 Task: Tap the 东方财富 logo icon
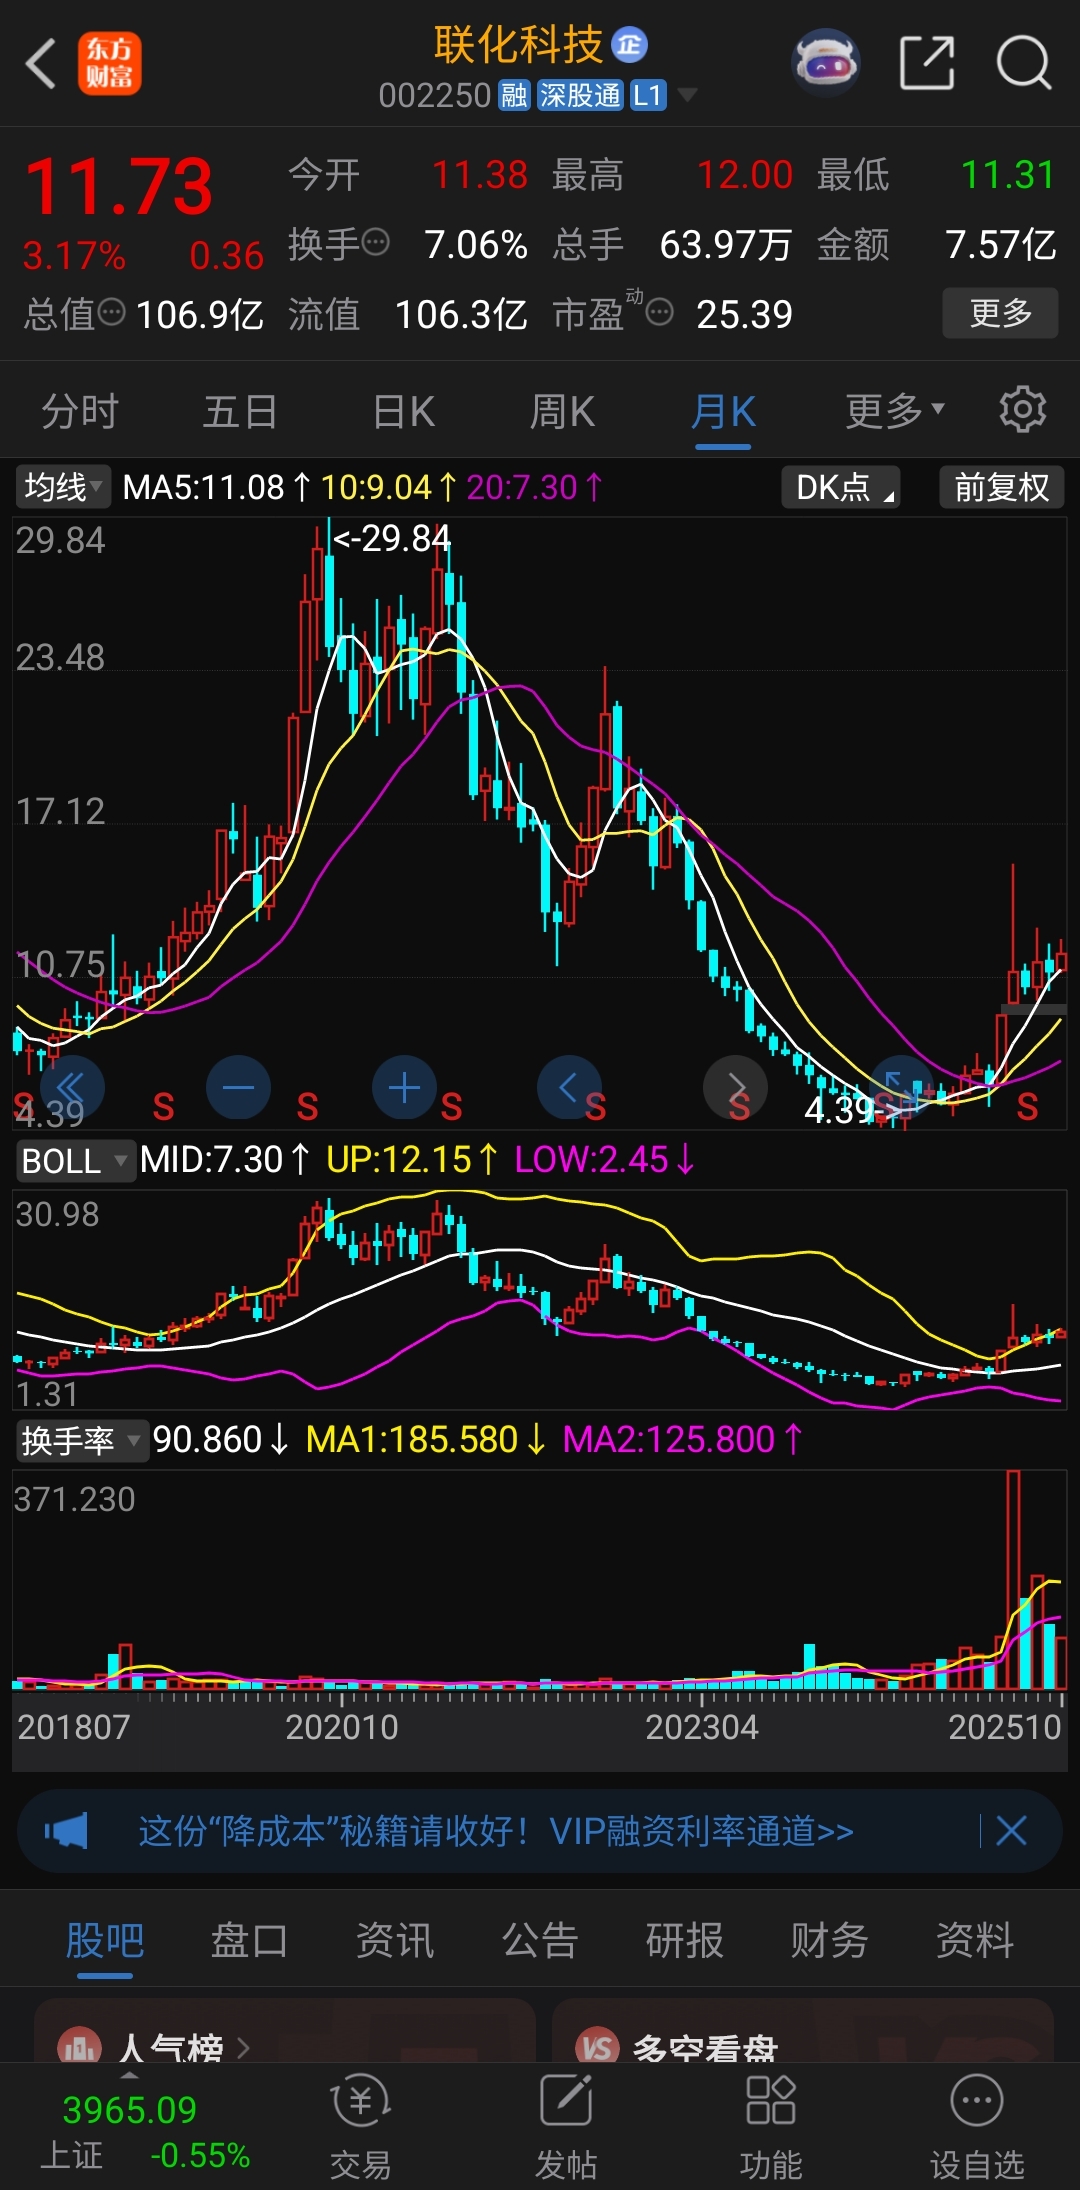(110, 64)
